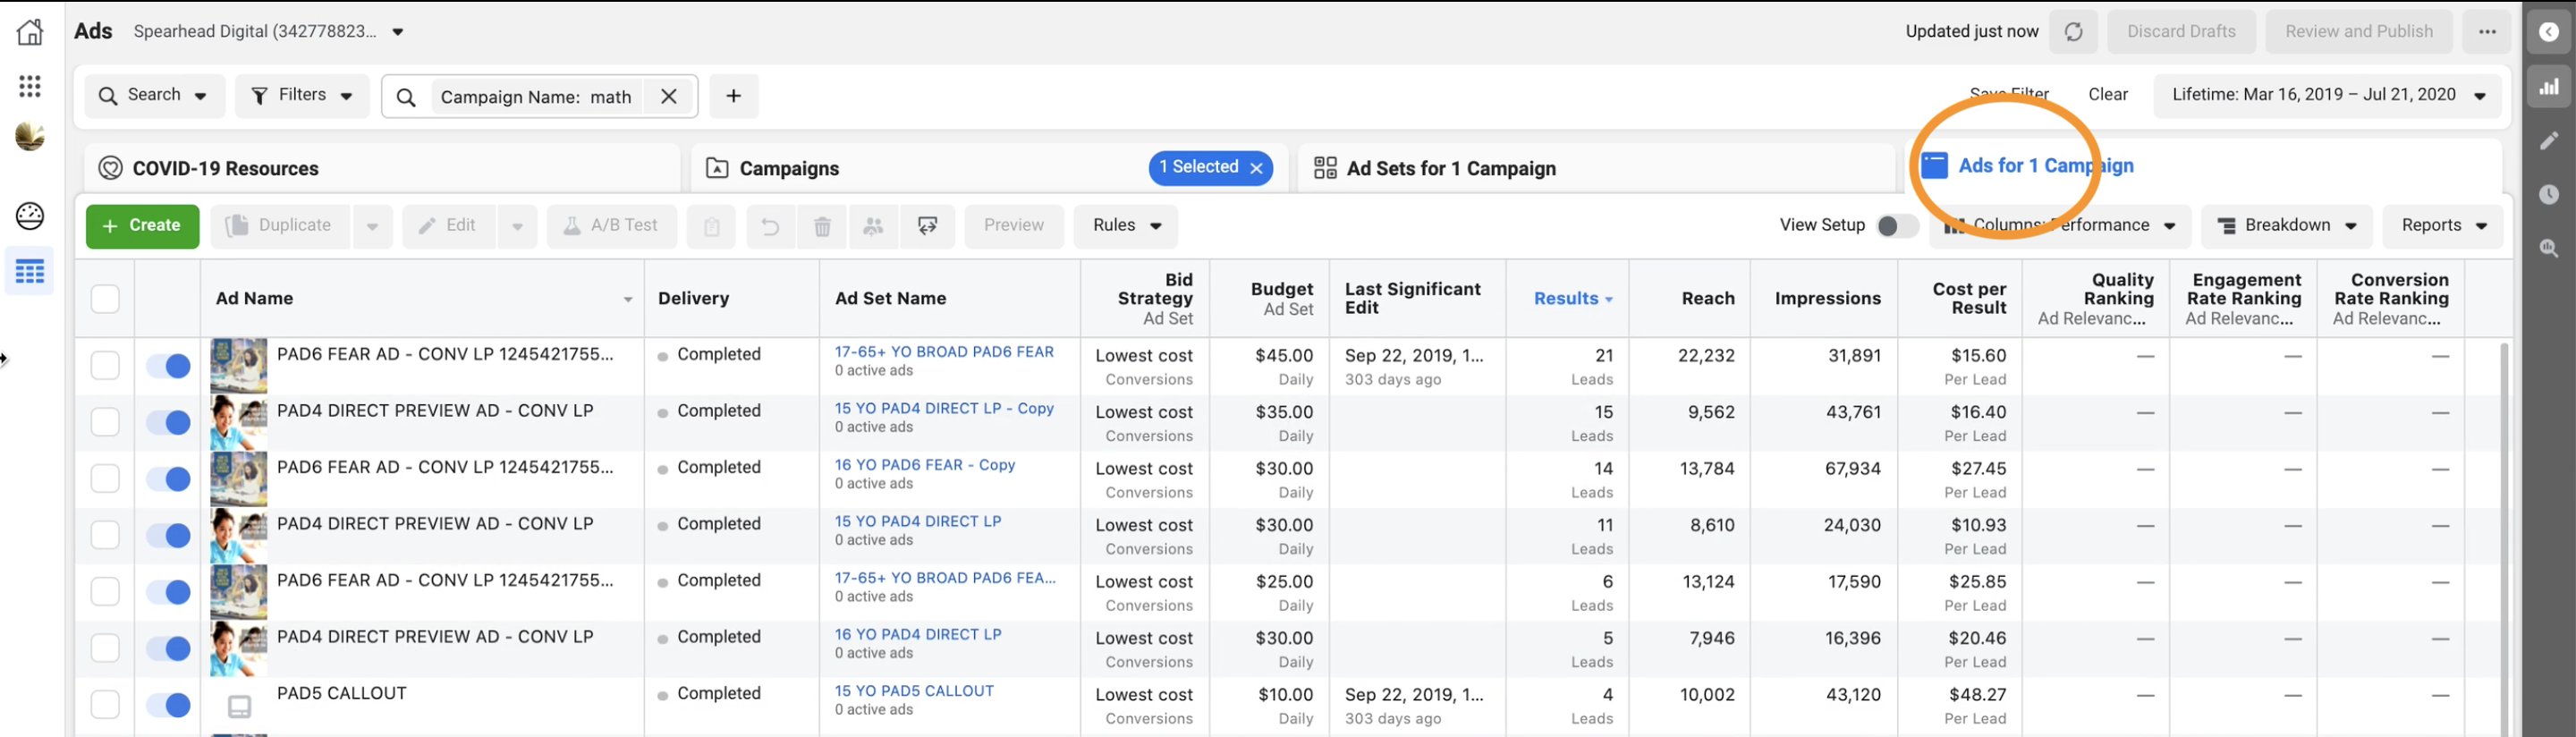Remove the Campaign Name math filter

click(x=669, y=96)
